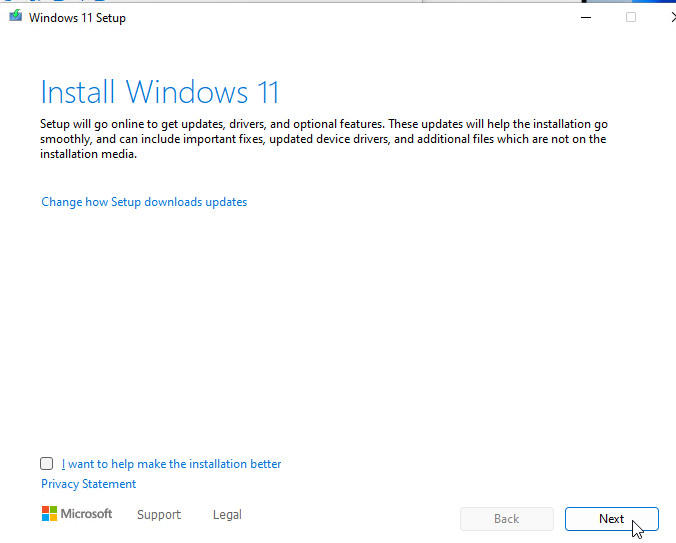Click the Windows 11 Setup title bar icon
Image resolution: width=676 pixels, height=543 pixels.
pyautogui.click(x=15, y=17)
